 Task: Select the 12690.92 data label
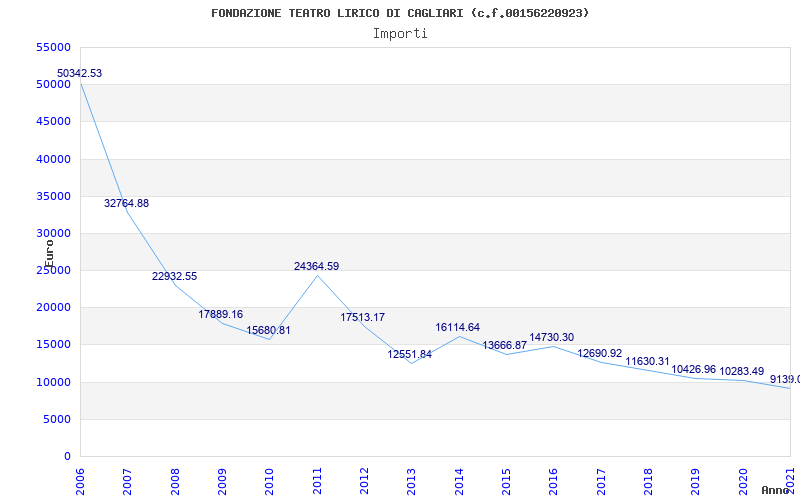click(x=599, y=354)
